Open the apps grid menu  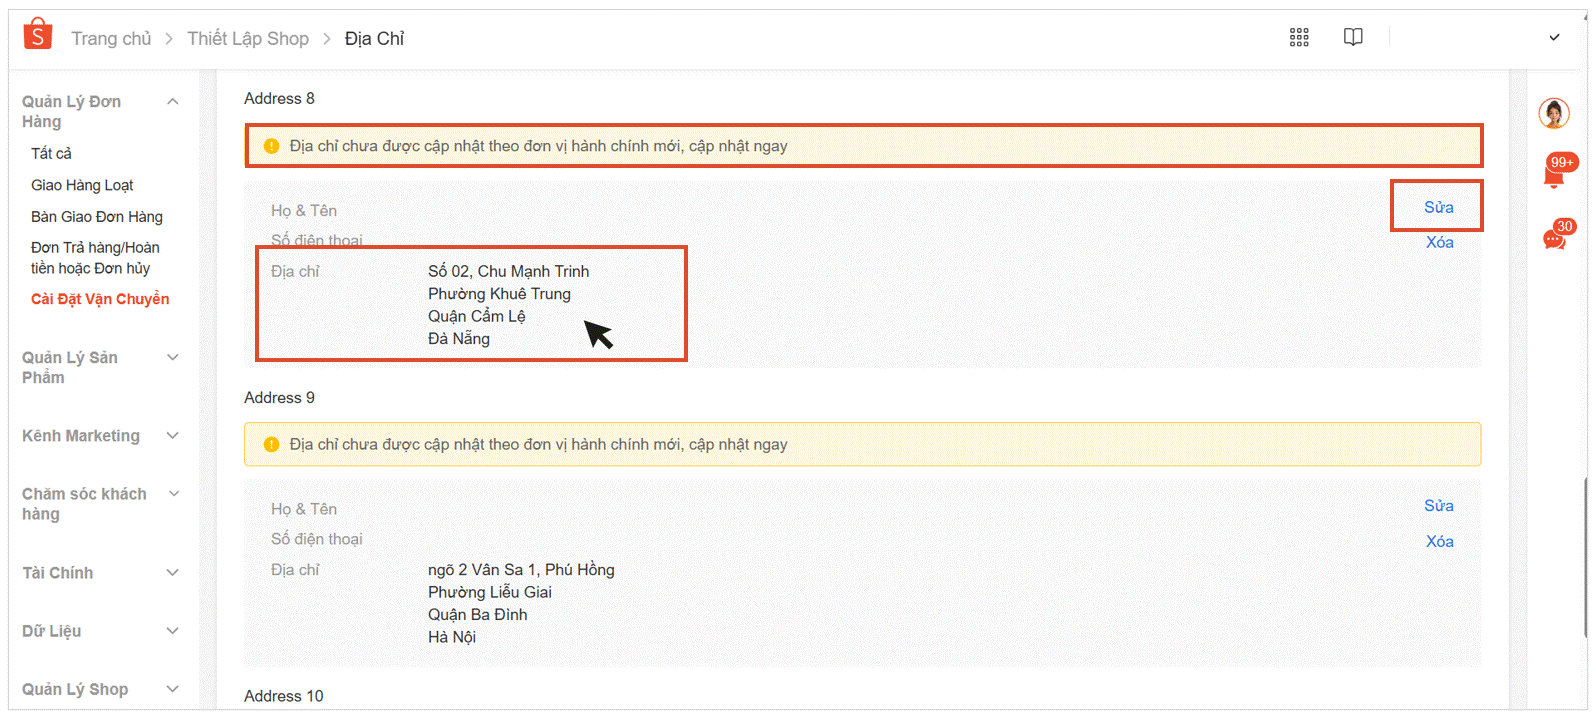pyautogui.click(x=1299, y=38)
